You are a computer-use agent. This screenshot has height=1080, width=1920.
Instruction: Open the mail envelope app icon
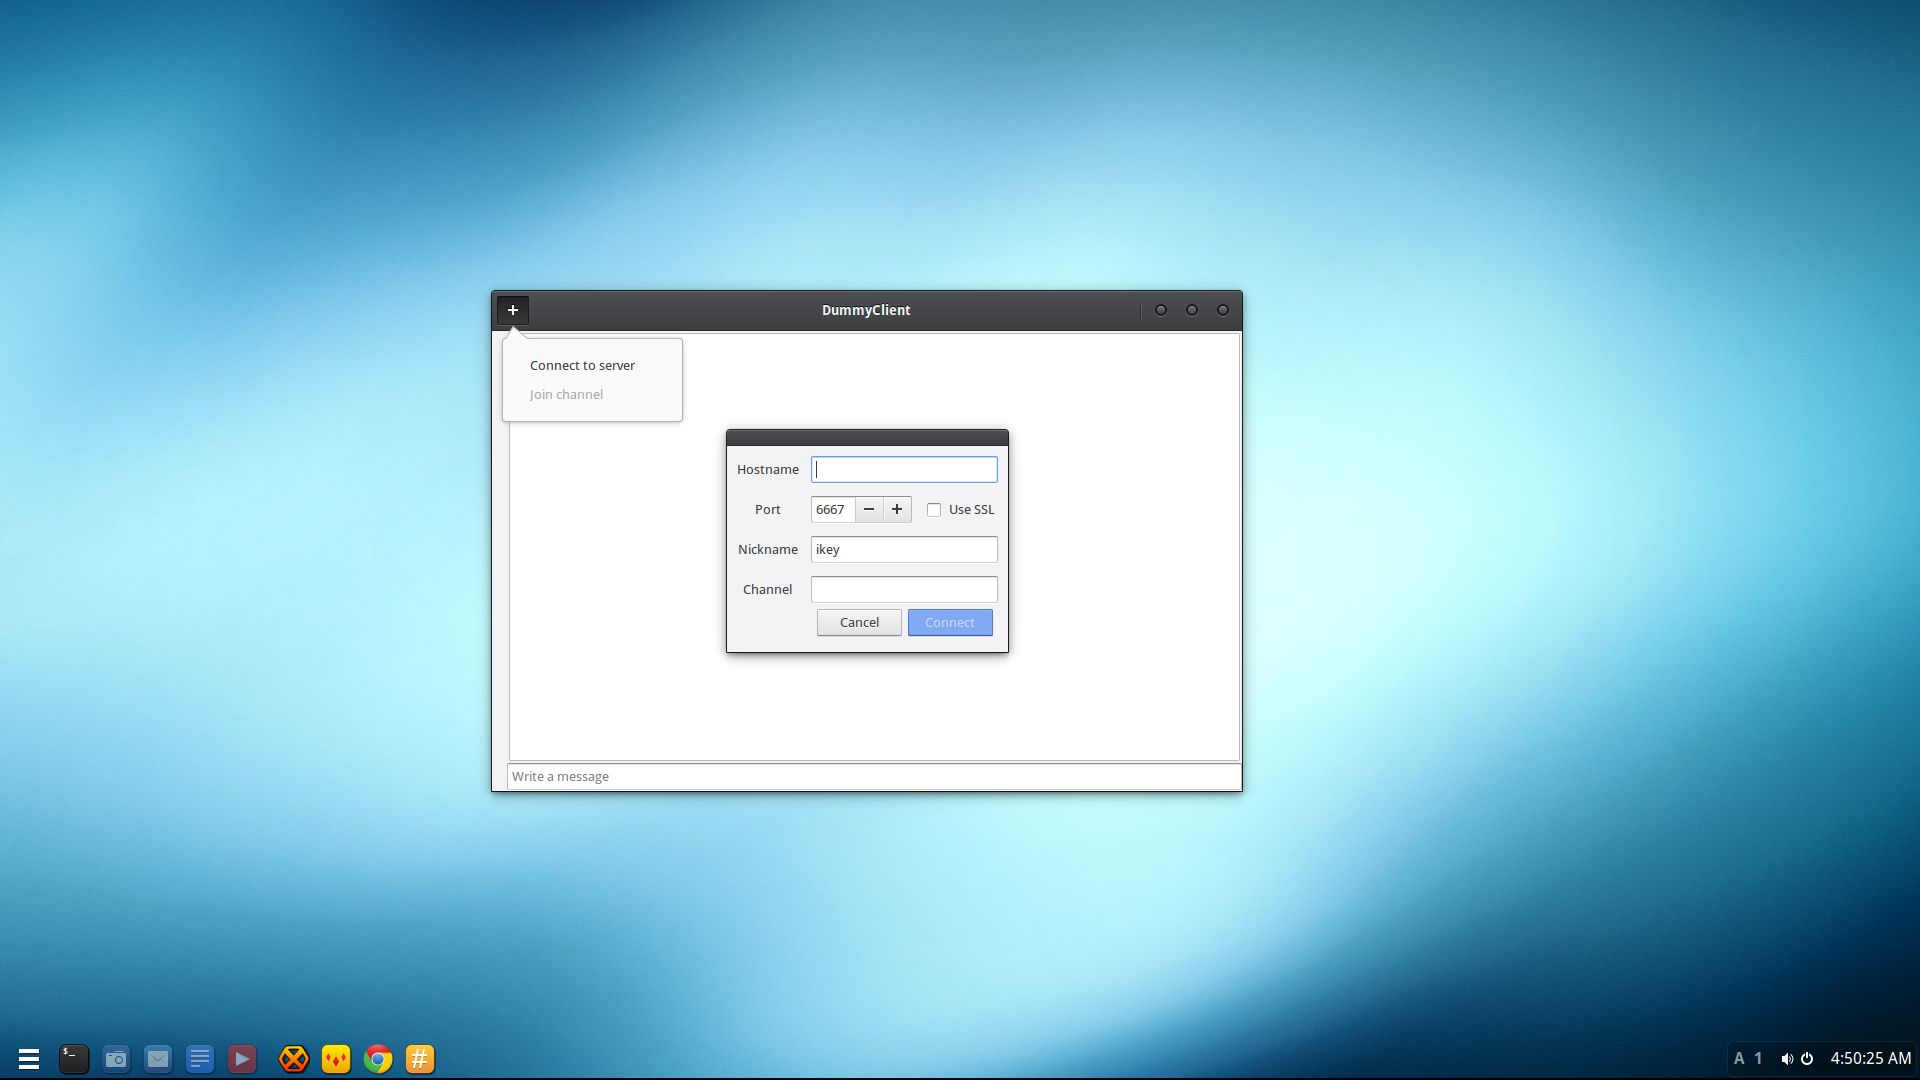pos(158,1058)
